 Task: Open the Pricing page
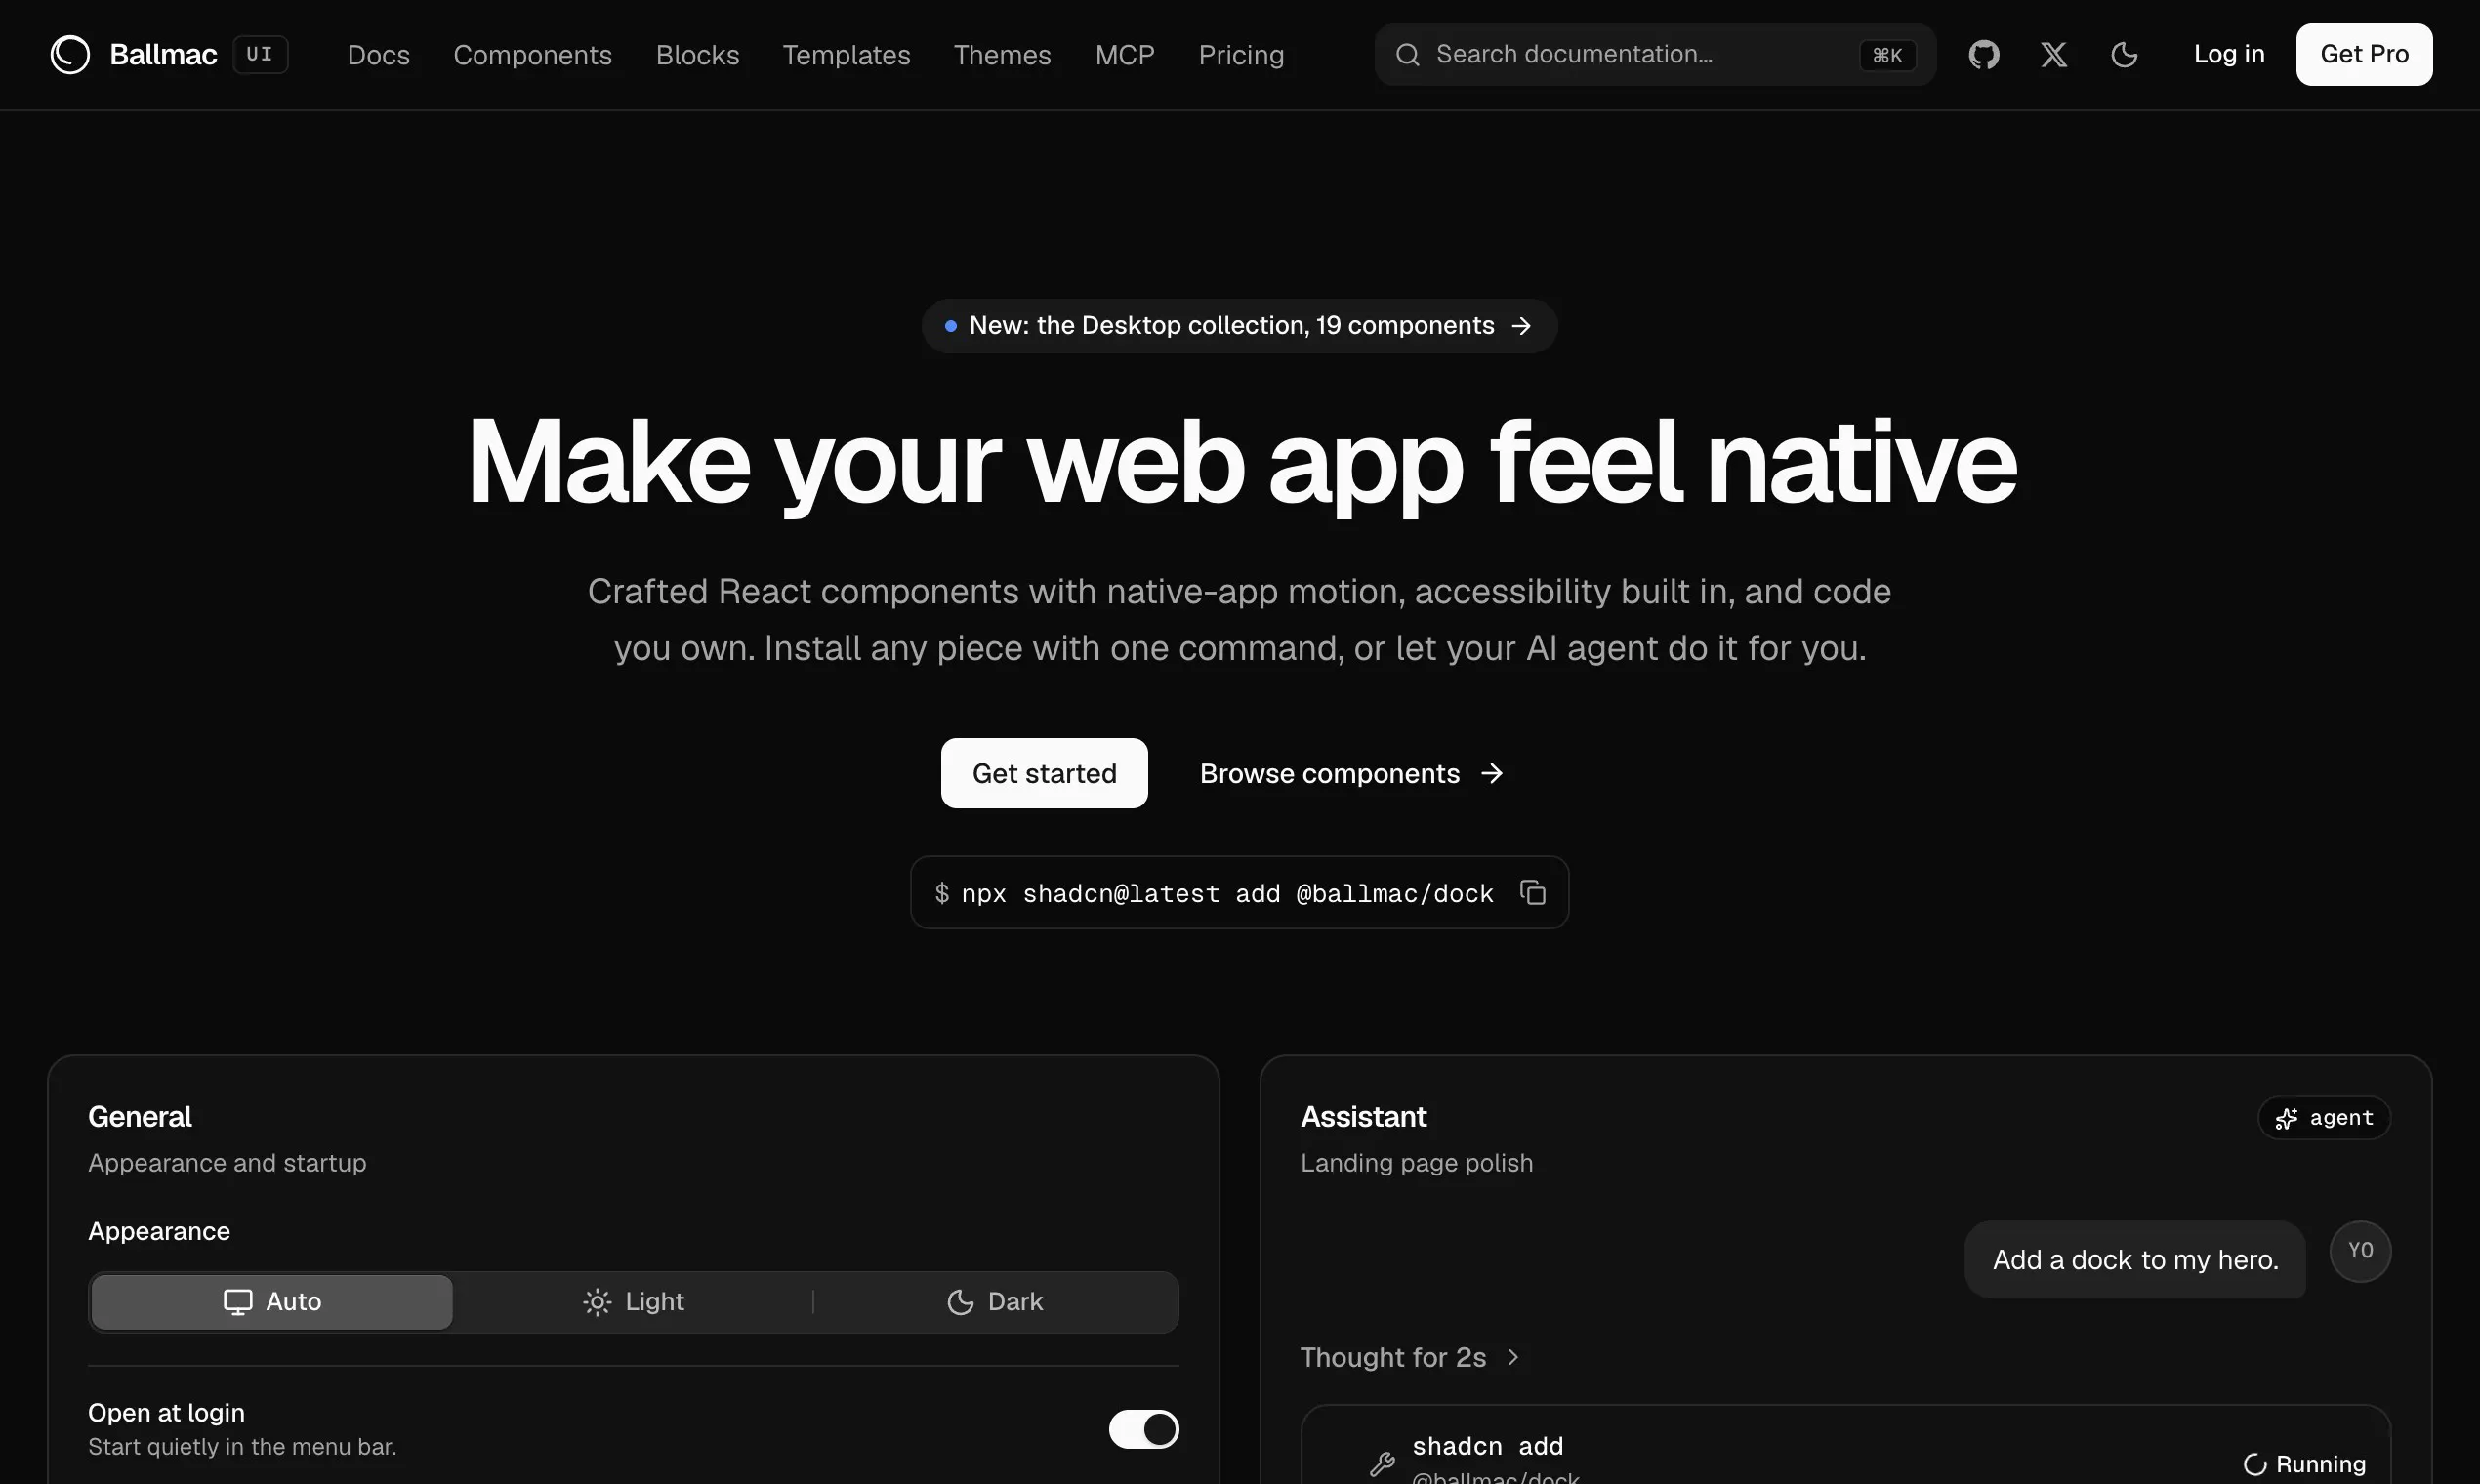coord(1241,54)
